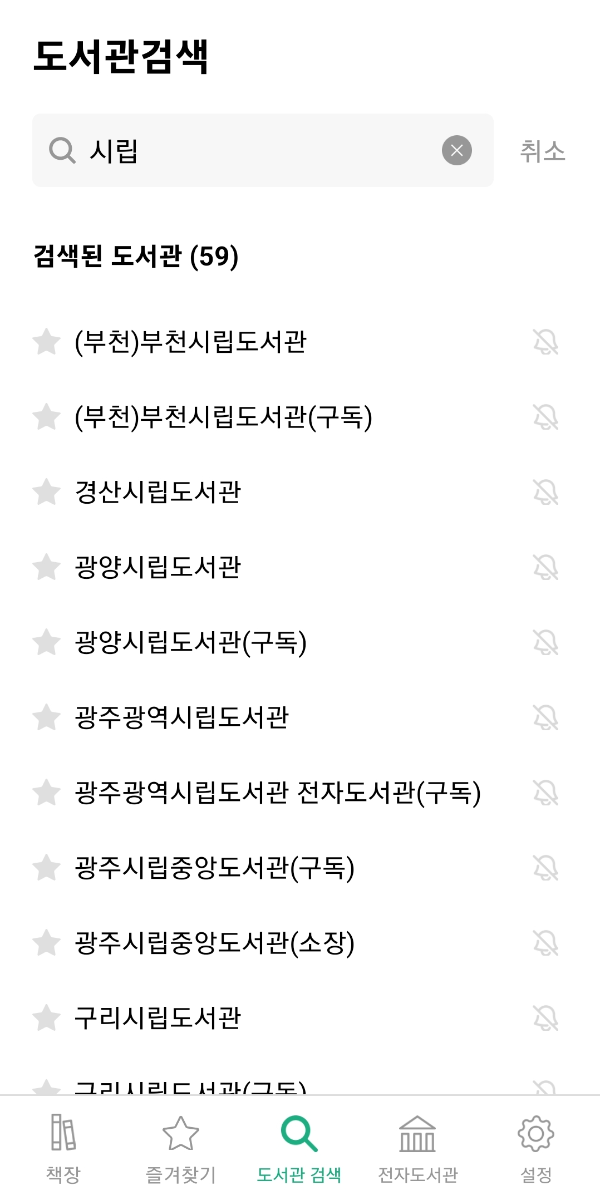Enable alerts for 광양시립도서관(구독)

(546, 642)
